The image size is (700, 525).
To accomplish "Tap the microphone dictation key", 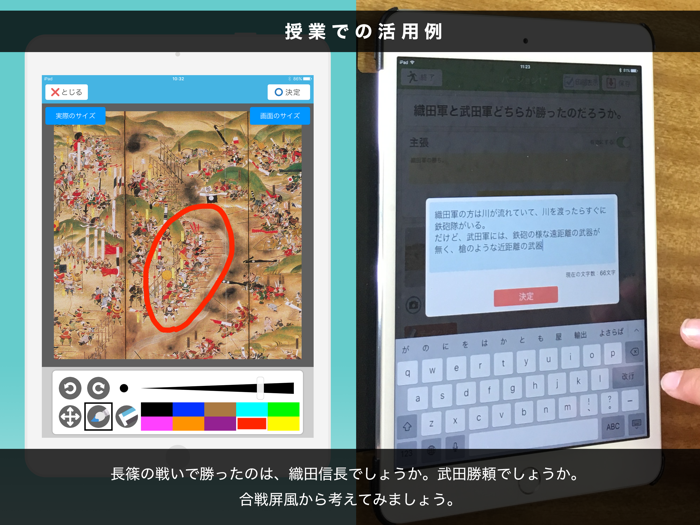I will pyautogui.click(x=455, y=448).
